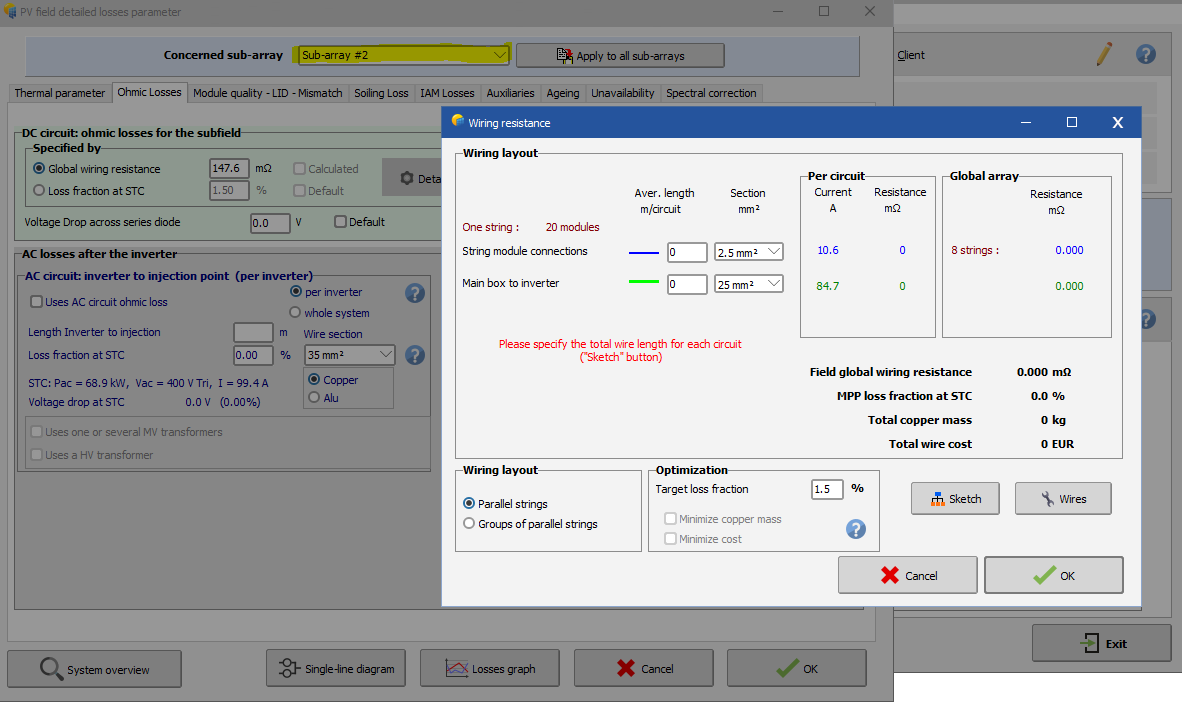
Task: Open the Wires settings button
Action: (x=1063, y=499)
